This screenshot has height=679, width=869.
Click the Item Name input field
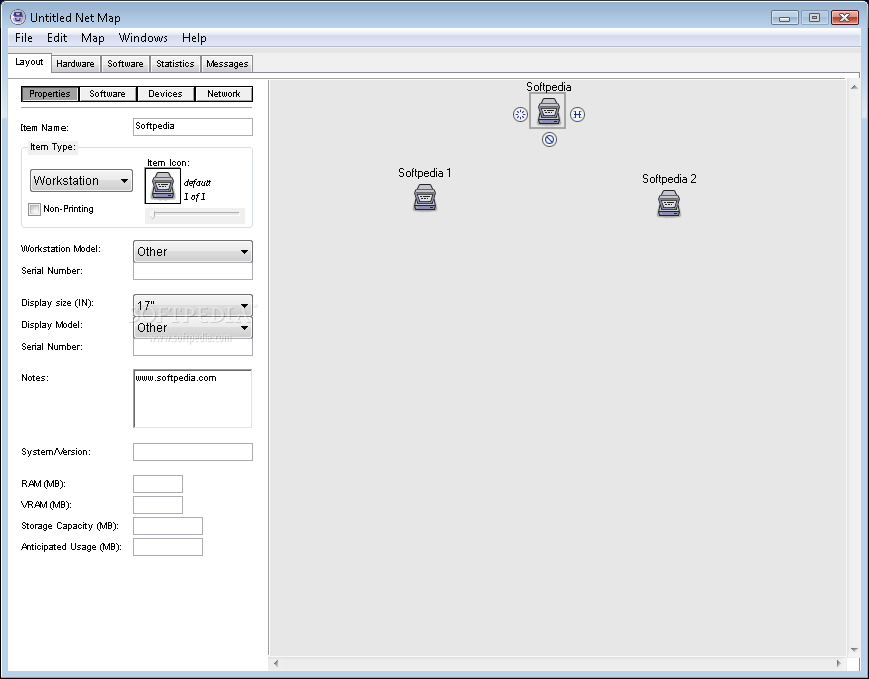pos(193,127)
